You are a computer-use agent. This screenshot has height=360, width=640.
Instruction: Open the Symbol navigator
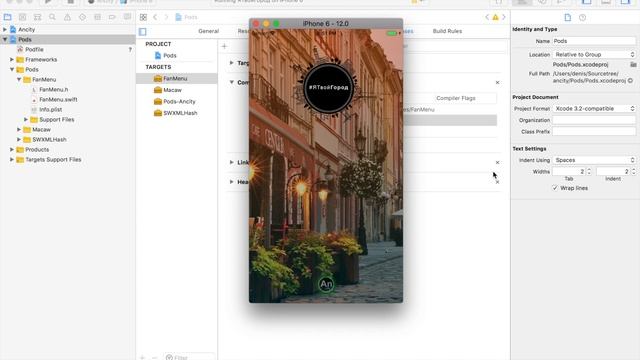coord(38,17)
